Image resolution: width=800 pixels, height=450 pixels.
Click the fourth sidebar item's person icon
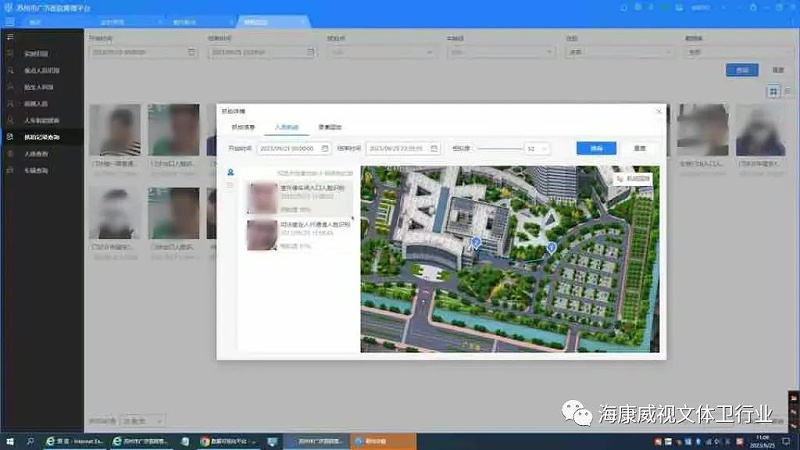click(x=10, y=104)
